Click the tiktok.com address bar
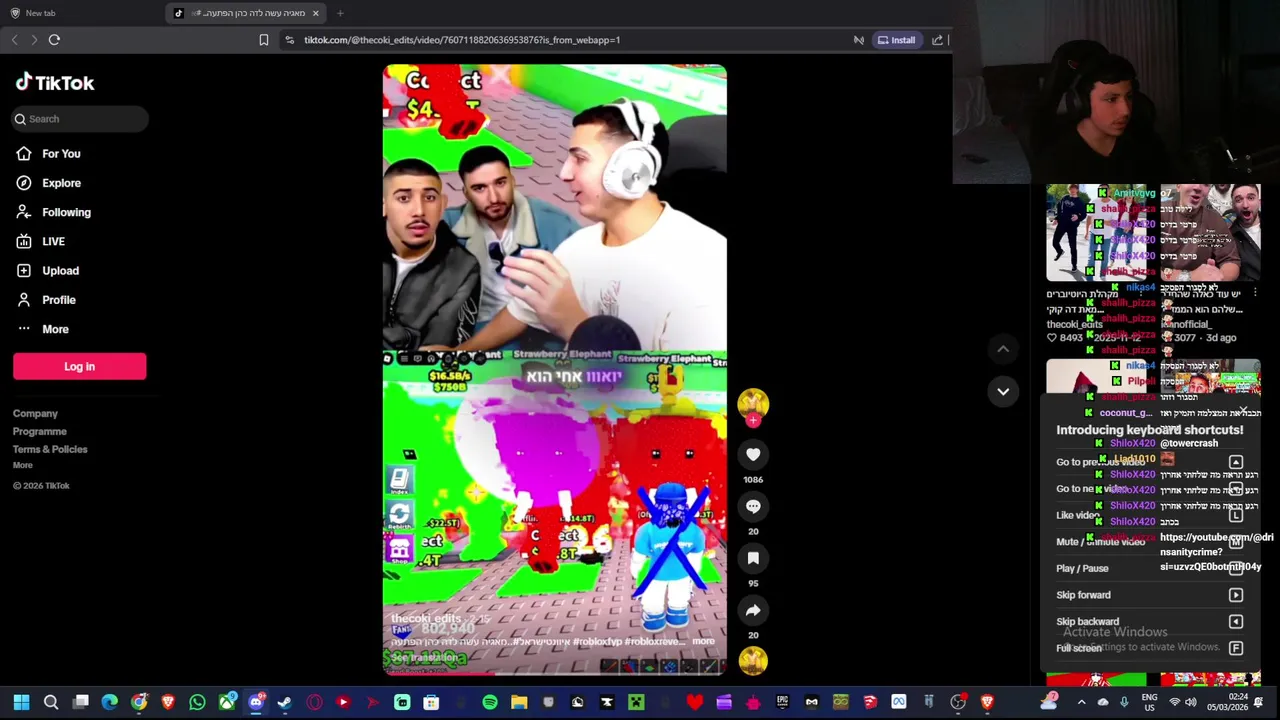 (x=462, y=40)
